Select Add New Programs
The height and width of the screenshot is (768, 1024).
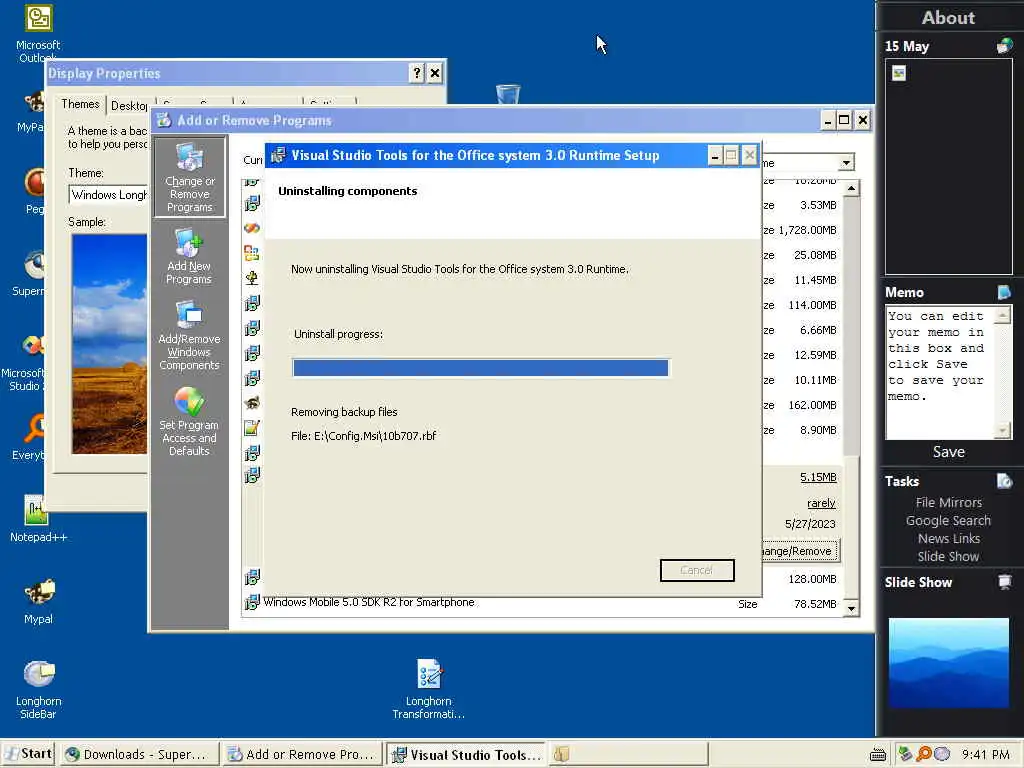[x=189, y=256]
